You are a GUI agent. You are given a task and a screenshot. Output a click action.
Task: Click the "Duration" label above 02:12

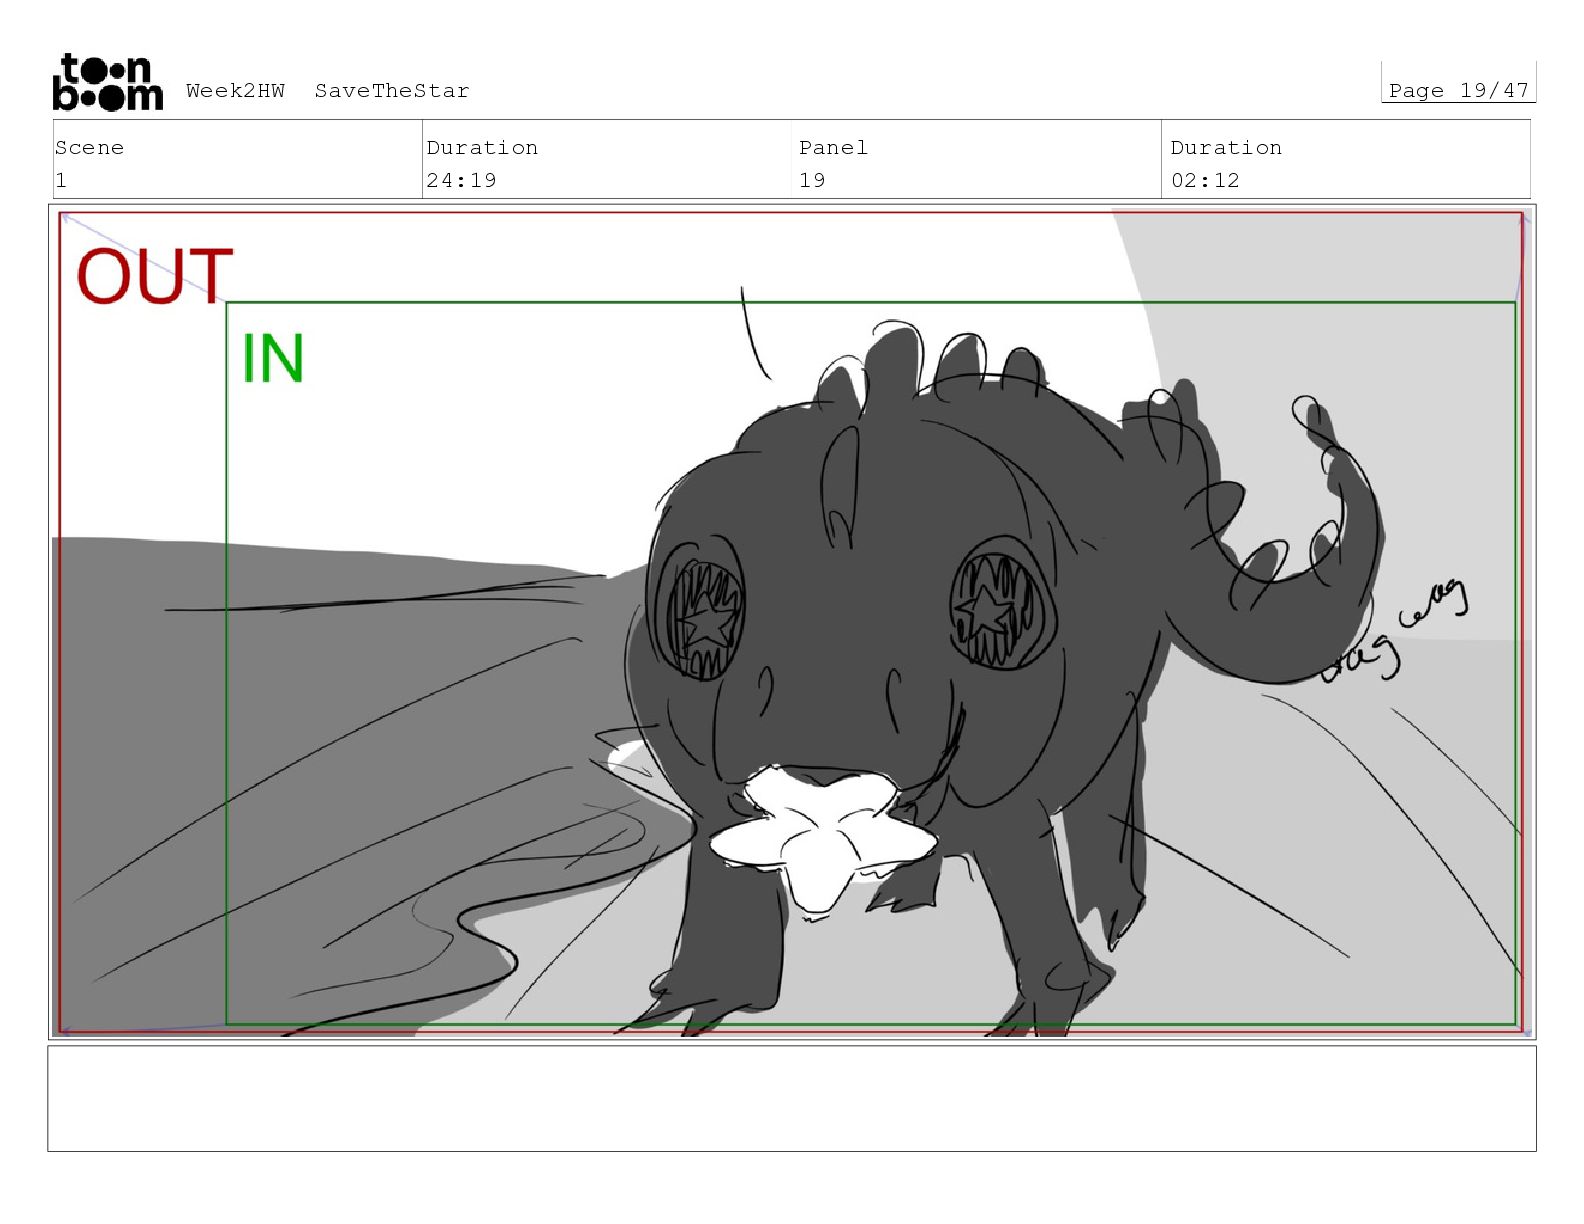point(1226,148)
